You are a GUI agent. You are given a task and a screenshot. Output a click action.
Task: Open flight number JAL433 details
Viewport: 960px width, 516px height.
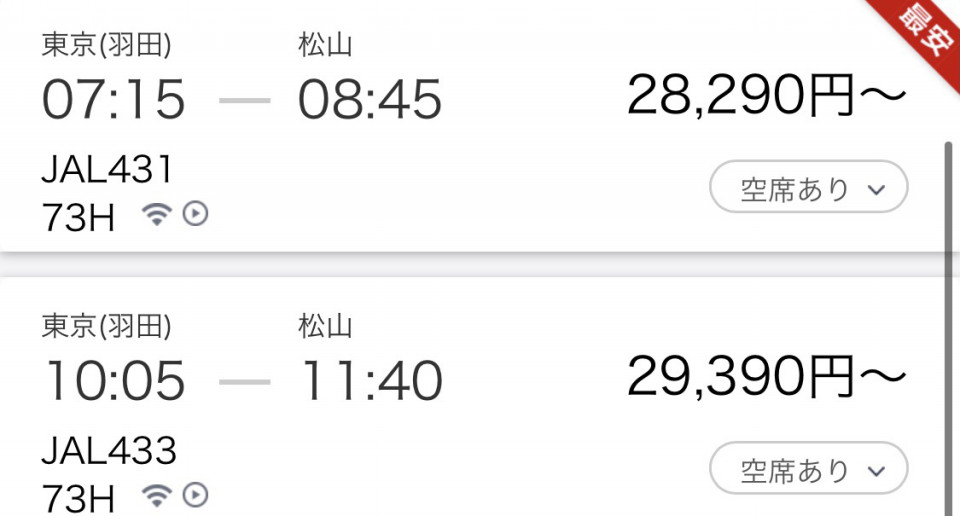point(108,451)
